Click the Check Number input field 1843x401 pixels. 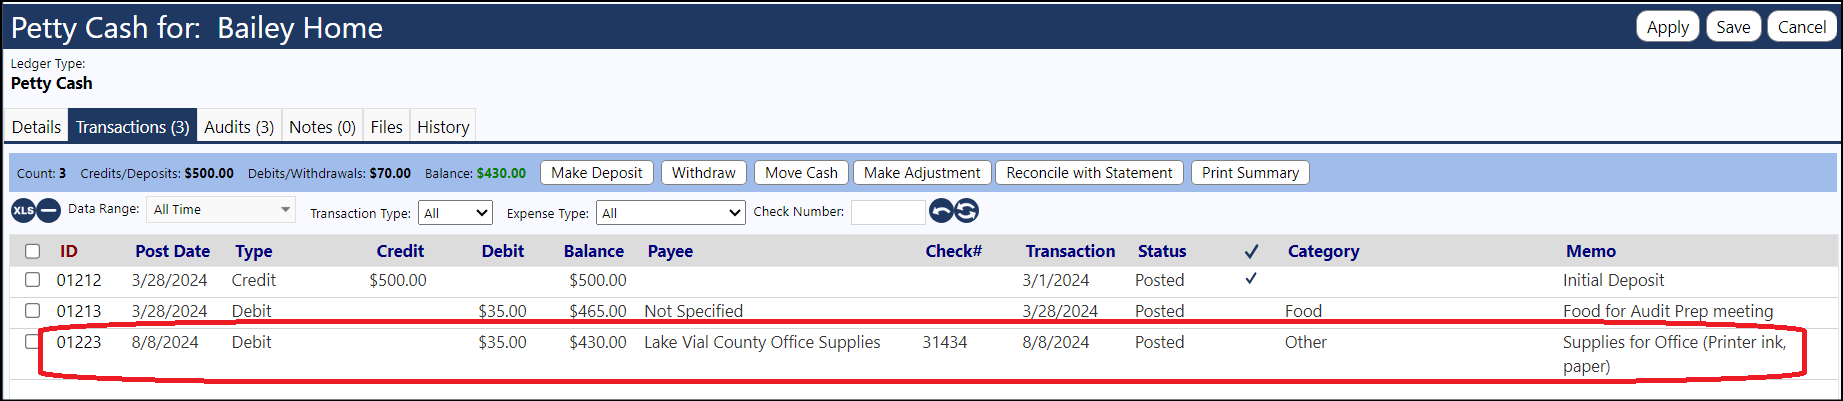click(888, 212)
